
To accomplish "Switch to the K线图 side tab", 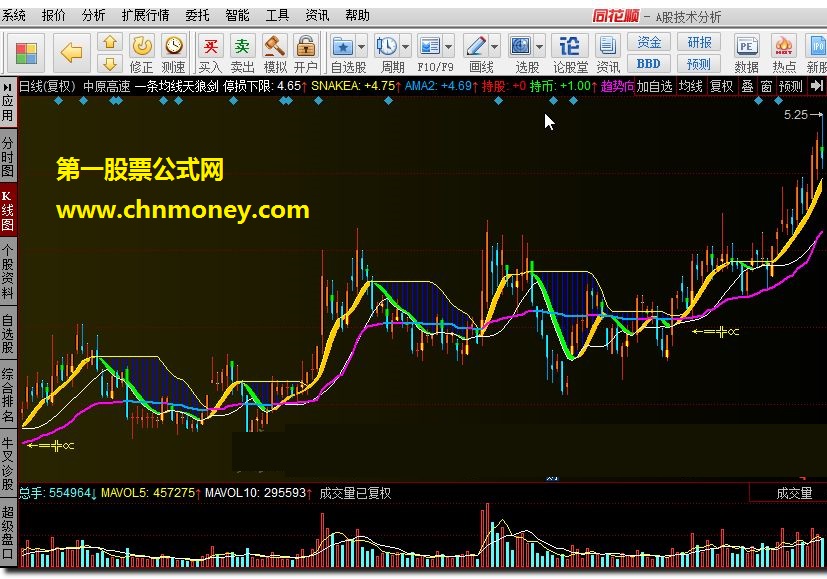I will [7, 210].
